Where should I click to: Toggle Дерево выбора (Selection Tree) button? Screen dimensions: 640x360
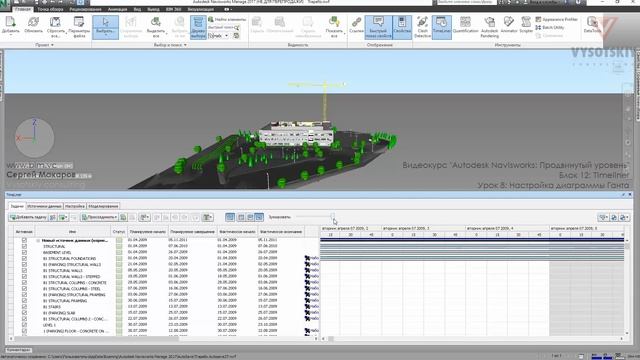[x=198, y=27]
